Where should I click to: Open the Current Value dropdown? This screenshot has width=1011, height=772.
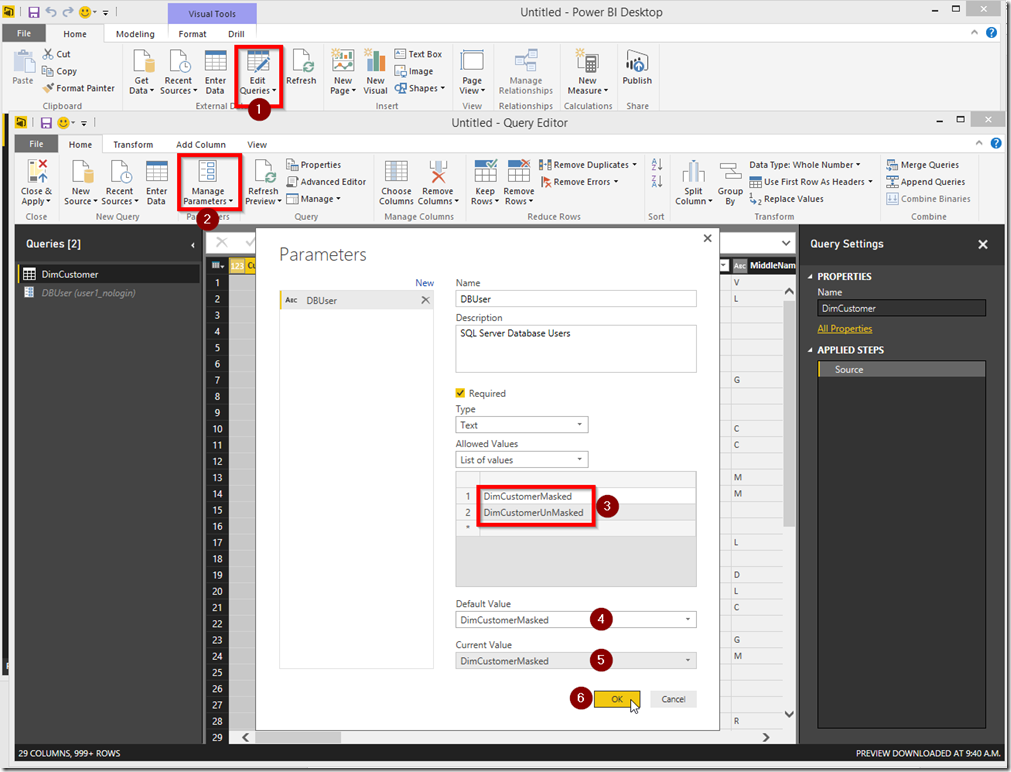point(576,660)
